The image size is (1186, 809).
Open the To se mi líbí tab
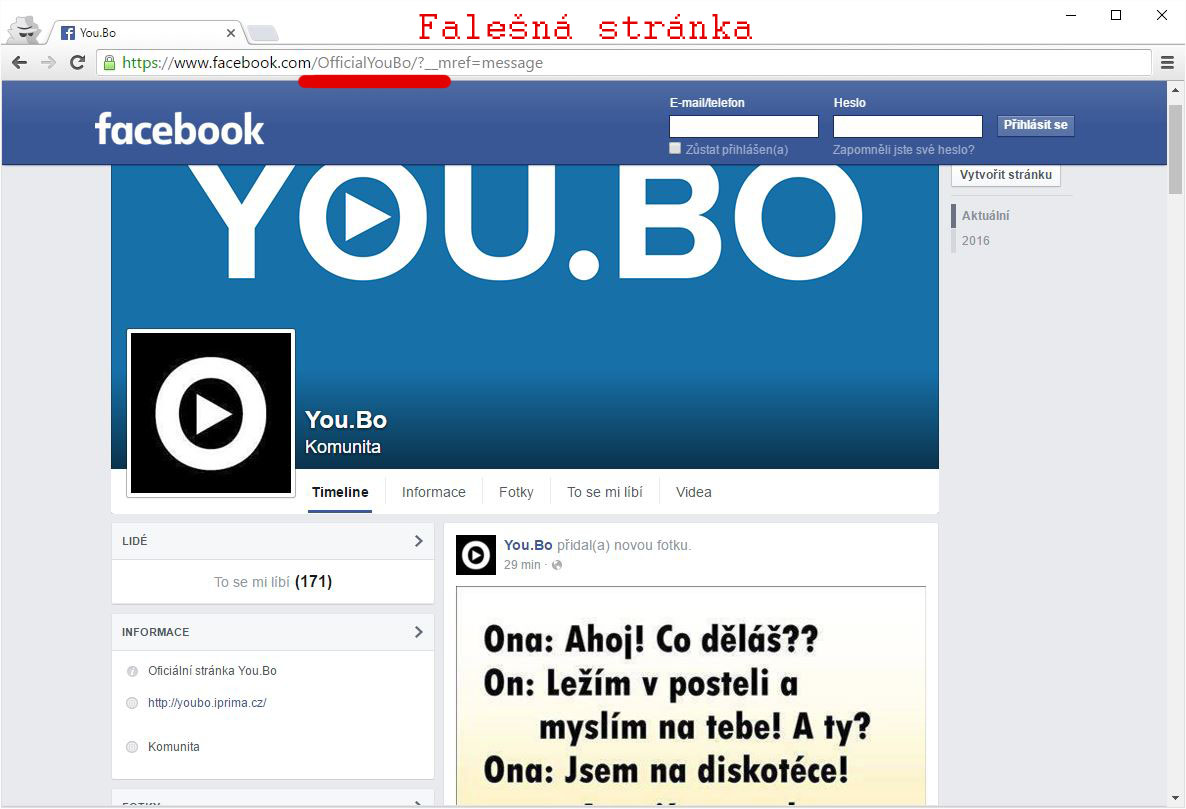[x=604, y=492]
